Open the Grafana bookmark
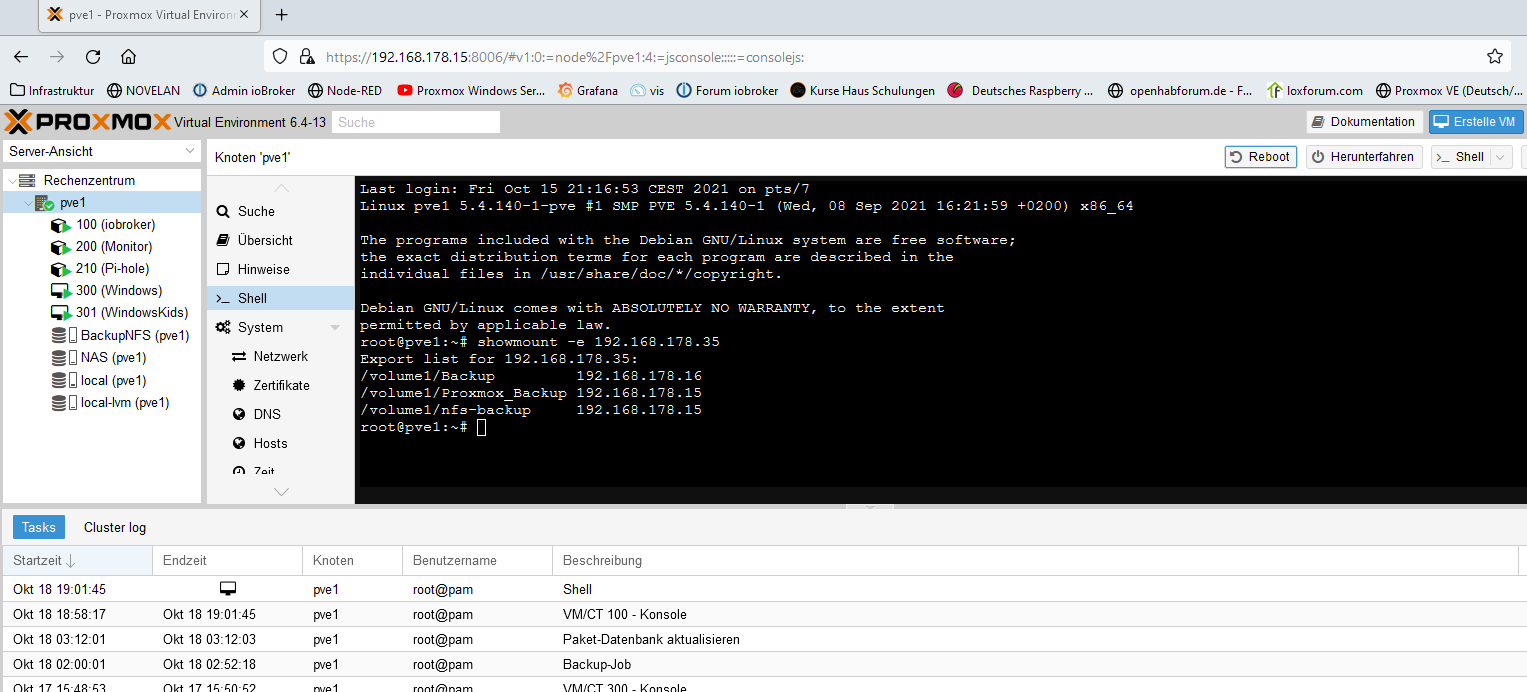Screen dimensions: 1527x692 [588, 90]
